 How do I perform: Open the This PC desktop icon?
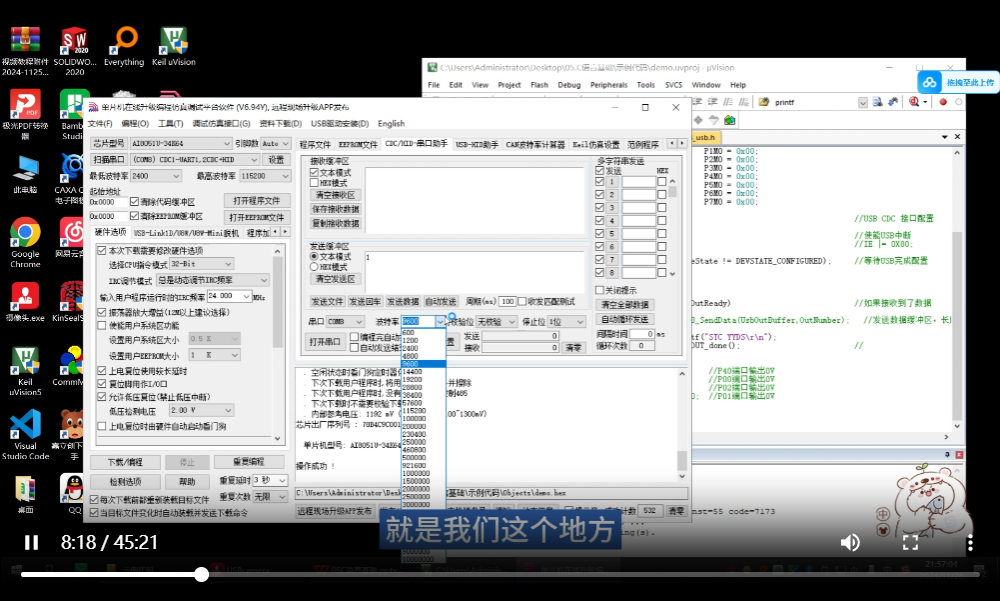point(25,174)
